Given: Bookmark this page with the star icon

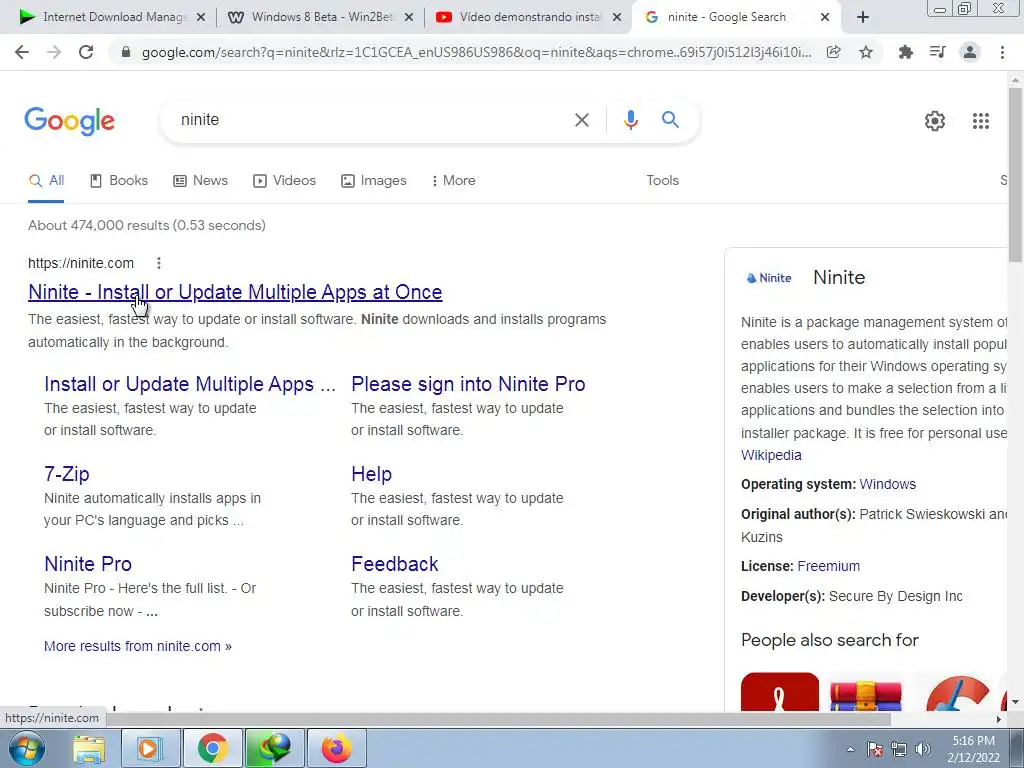Looking at the screenshot, I should coord(866,52).
